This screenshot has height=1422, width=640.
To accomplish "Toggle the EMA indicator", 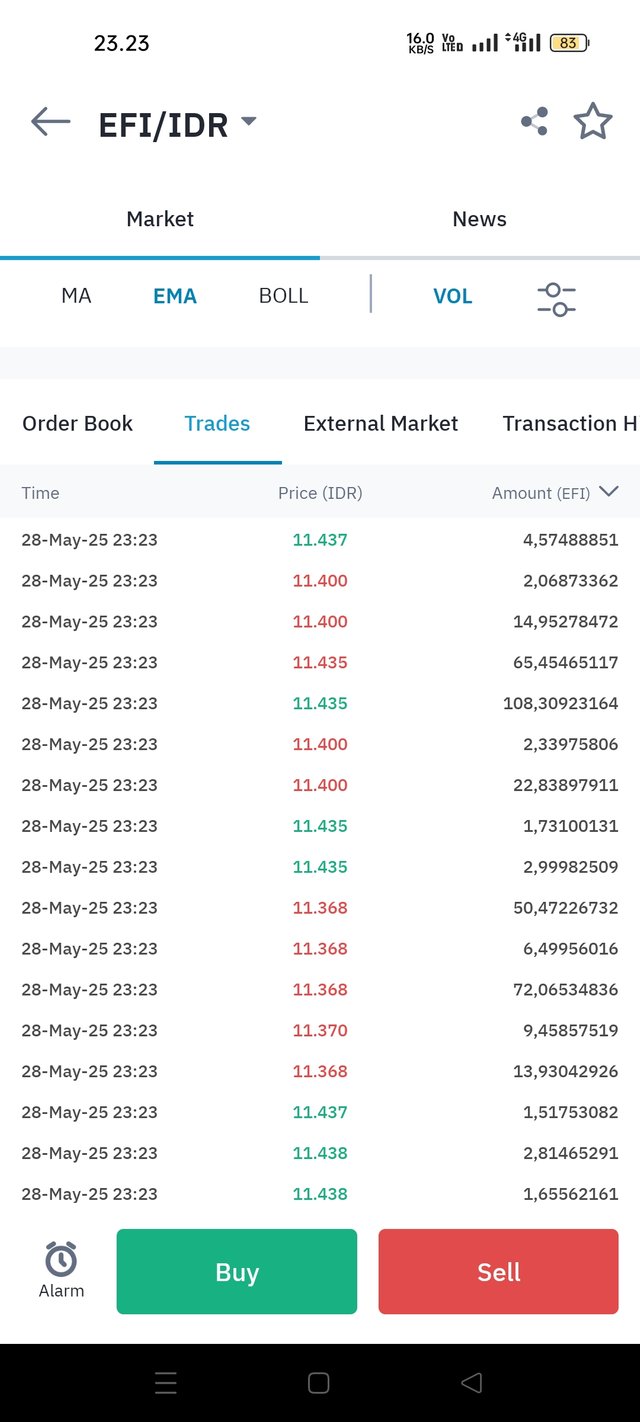I will coord(175,296).
